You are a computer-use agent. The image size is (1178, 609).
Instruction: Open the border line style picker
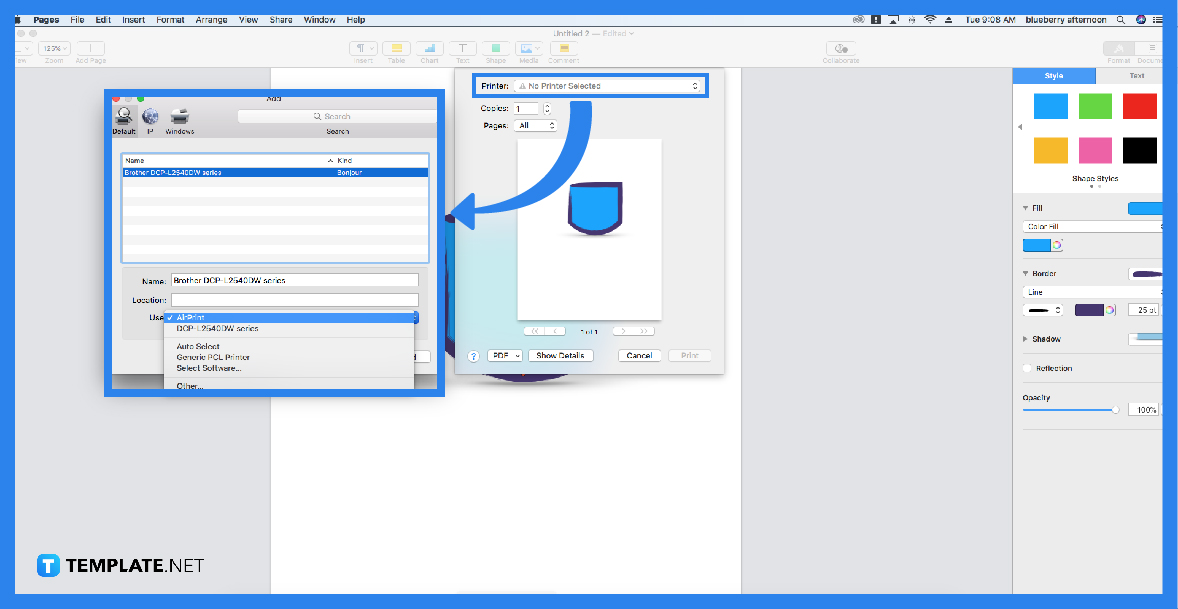1045,309
